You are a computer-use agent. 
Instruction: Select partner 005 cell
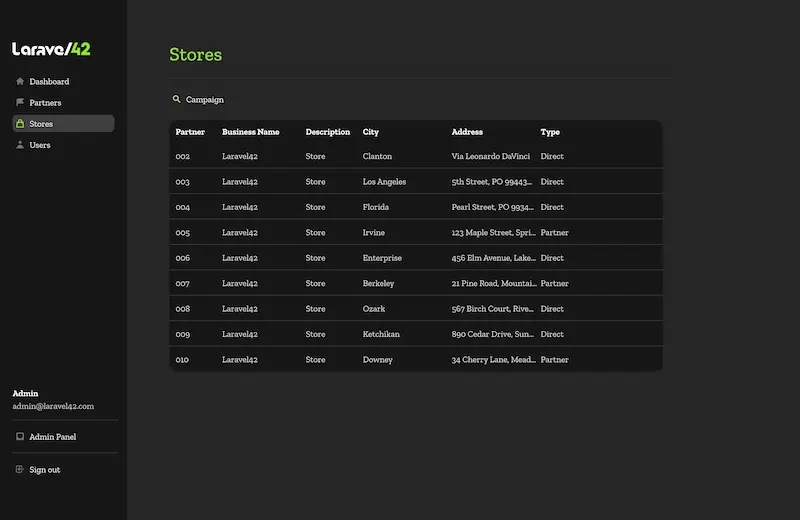tap(183, 233)
